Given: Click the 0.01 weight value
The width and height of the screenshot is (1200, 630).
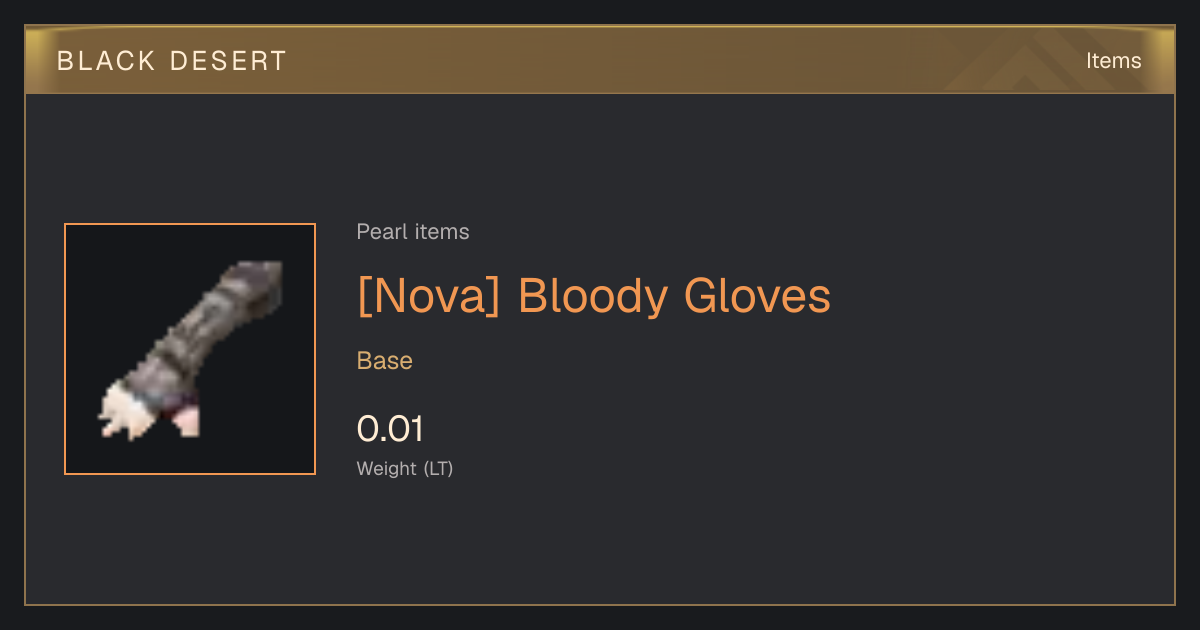Looking at the screenshot, I should 390,429.
